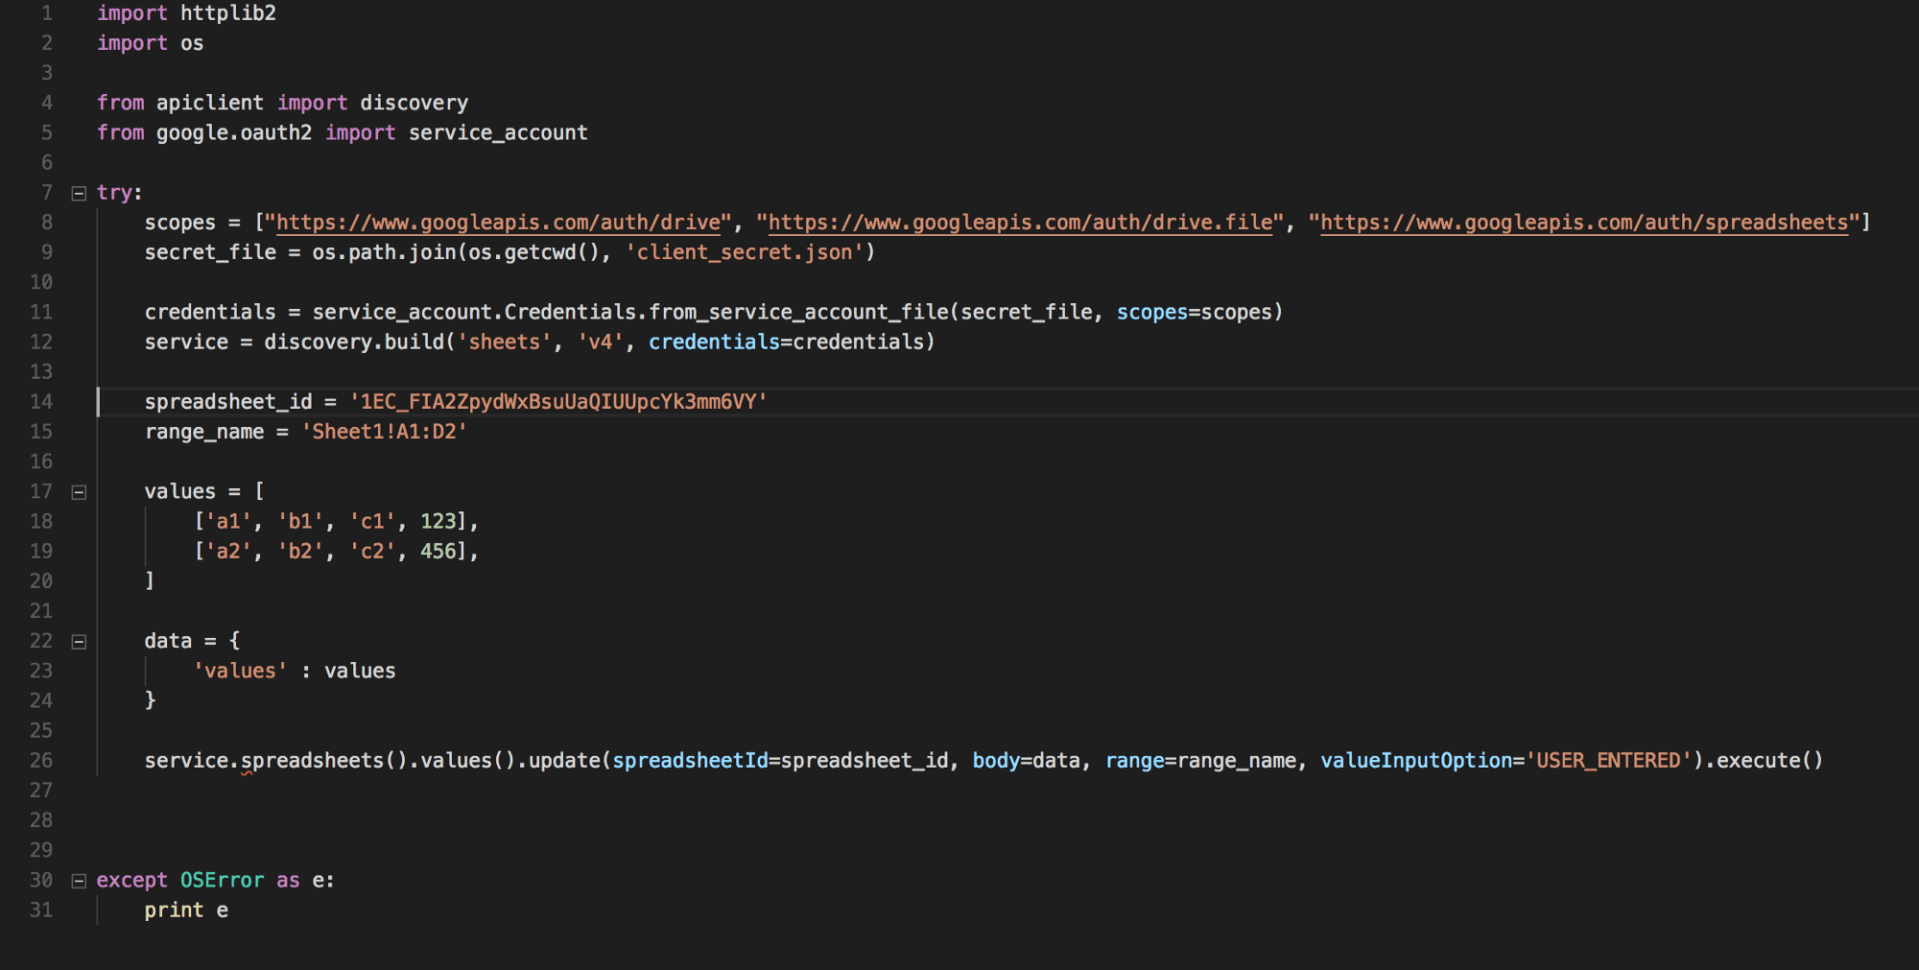Click the import httplib2 statement
This screenshot has width=1919, height=970.
(x=186, y=13)
